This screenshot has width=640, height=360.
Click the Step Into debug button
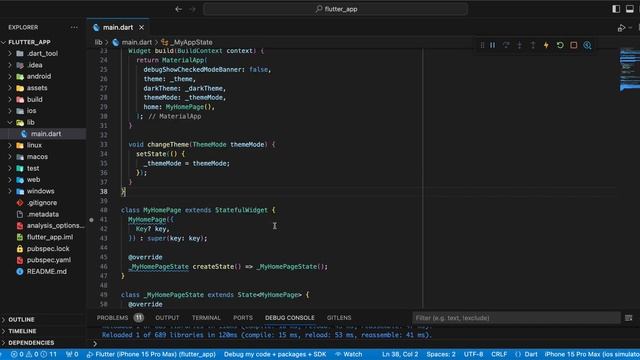click(520, 45)
